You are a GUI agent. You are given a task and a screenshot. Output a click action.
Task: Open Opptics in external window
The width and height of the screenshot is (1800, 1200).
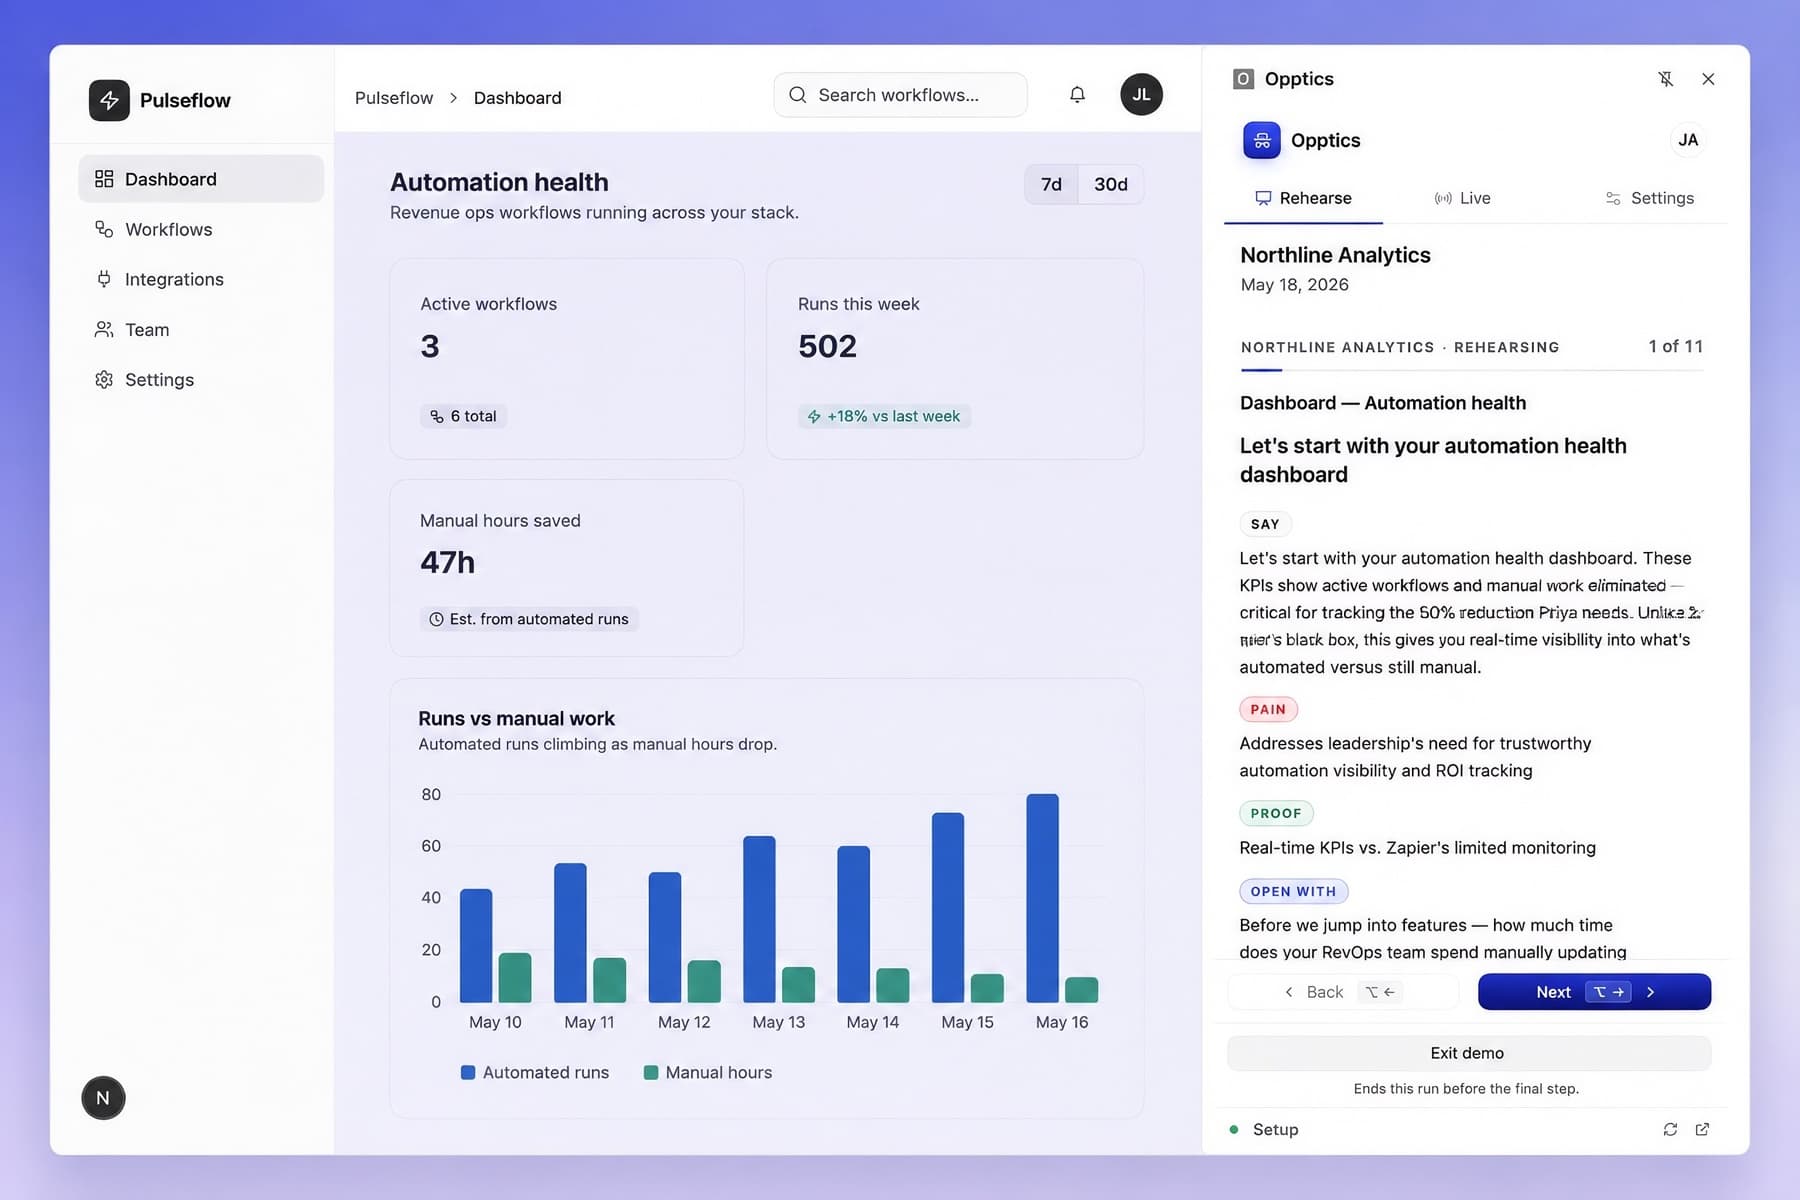point(1702,1129)
